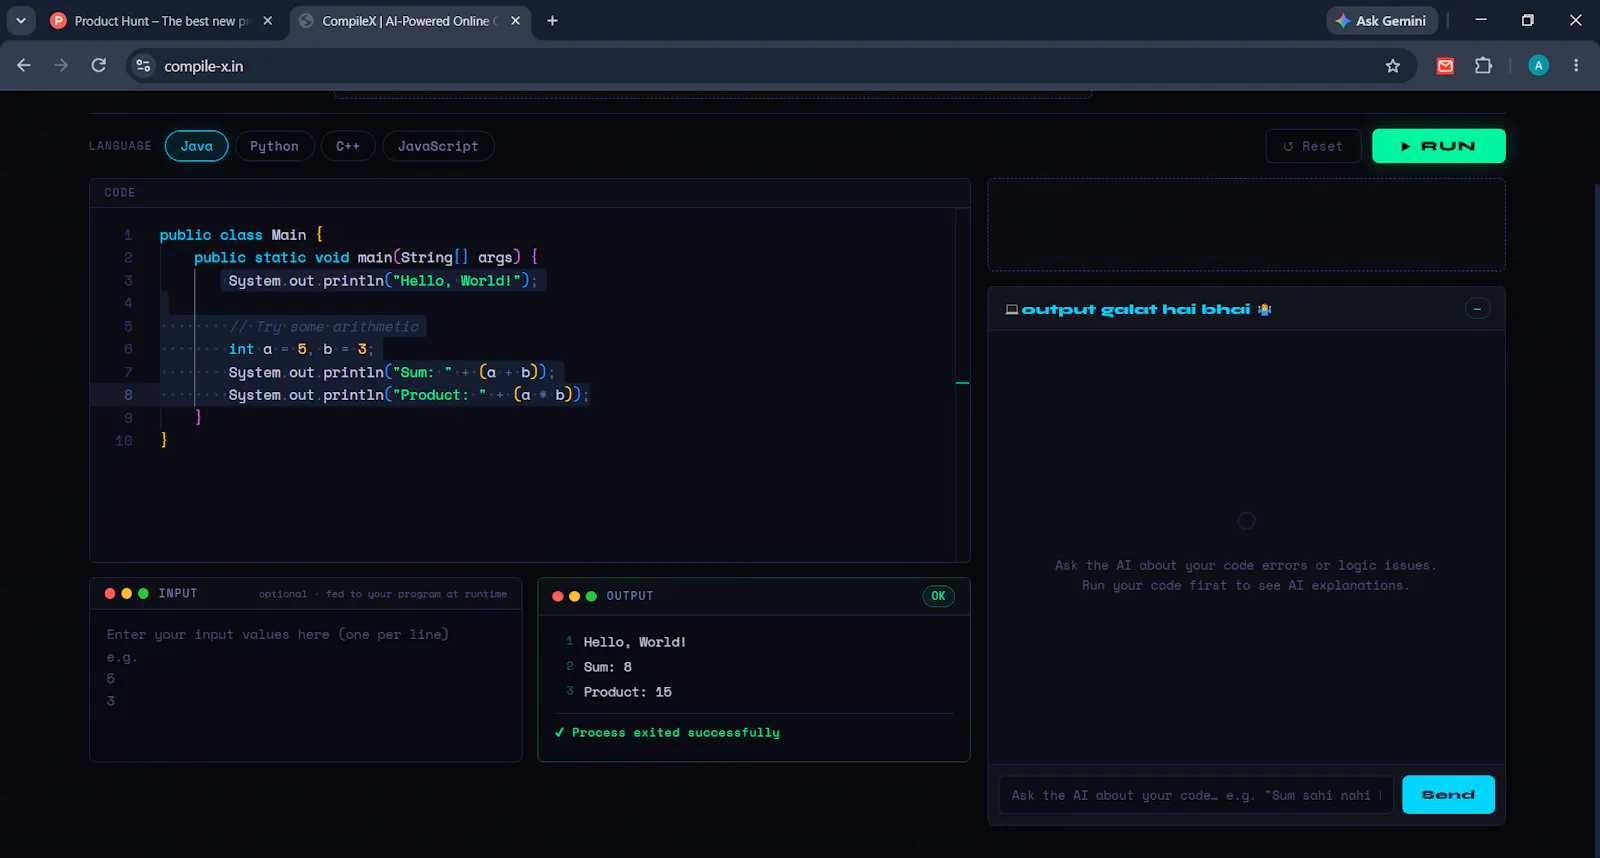1600x858 pixels.
Task: Click output line 'Hello, World!'
Action: (x=635, y=642)
